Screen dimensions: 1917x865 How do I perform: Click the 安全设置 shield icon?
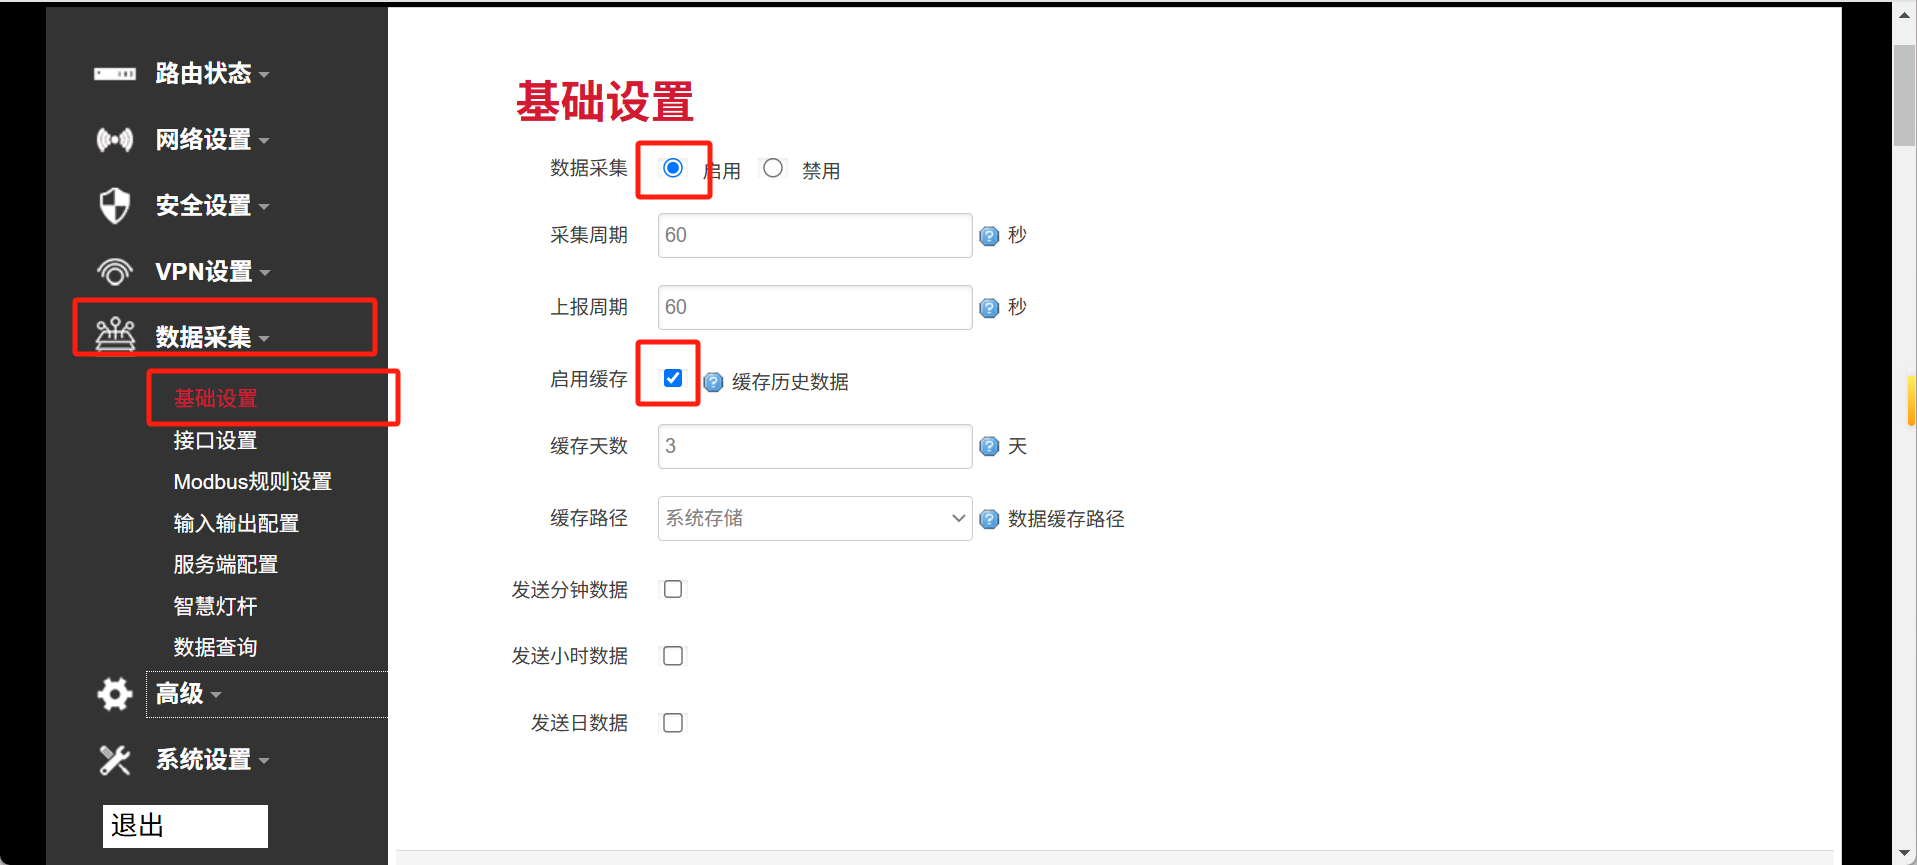point(114,205)
